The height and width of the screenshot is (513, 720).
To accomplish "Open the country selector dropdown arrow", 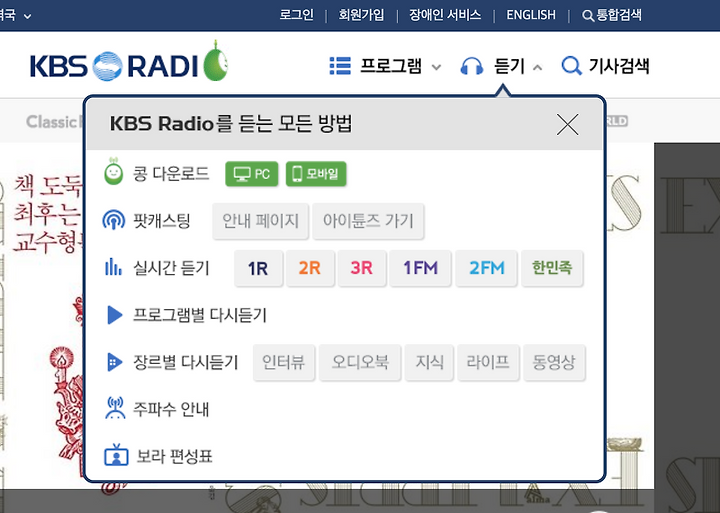I will point(28,16).
